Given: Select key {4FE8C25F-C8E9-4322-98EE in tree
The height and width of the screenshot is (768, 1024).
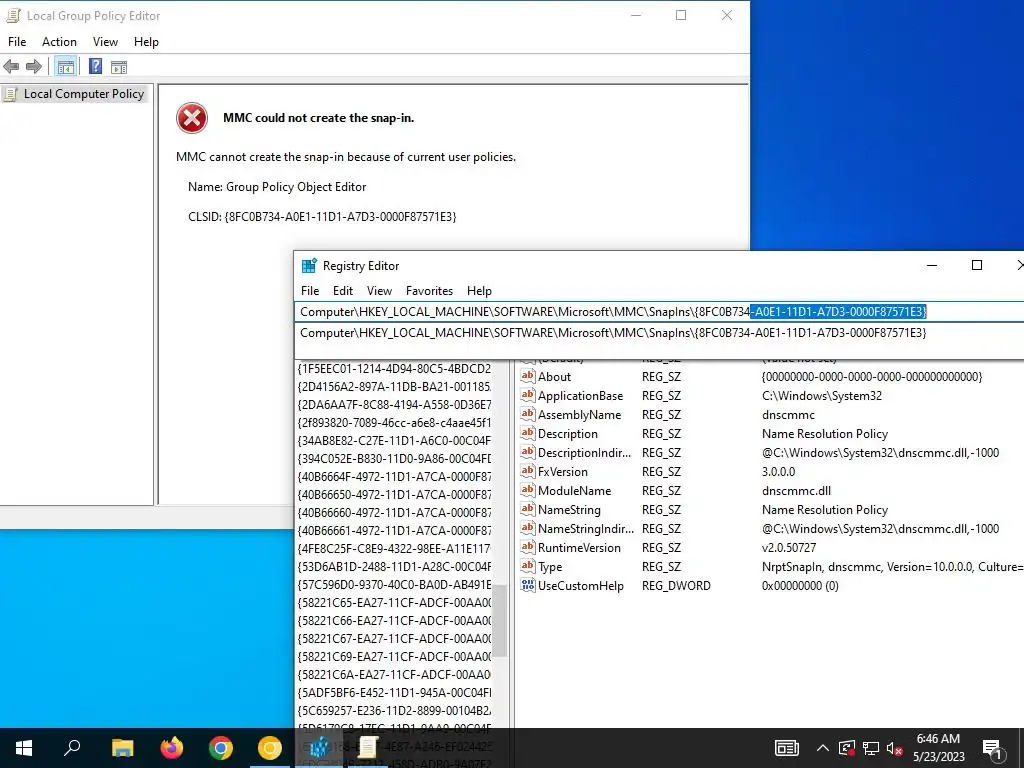Looking at the screenshot, I should point(394,548).
